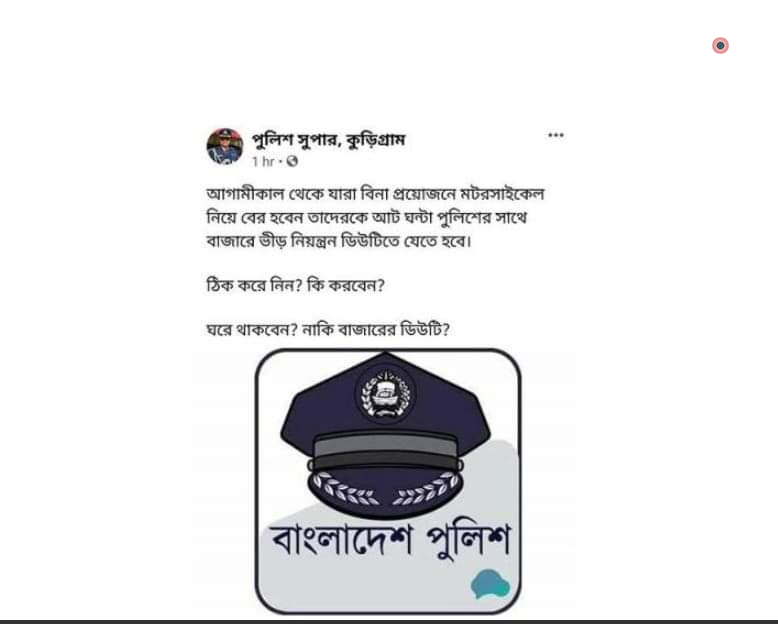
Task: Click the globe public-audience icon
Action: (292, 161)
